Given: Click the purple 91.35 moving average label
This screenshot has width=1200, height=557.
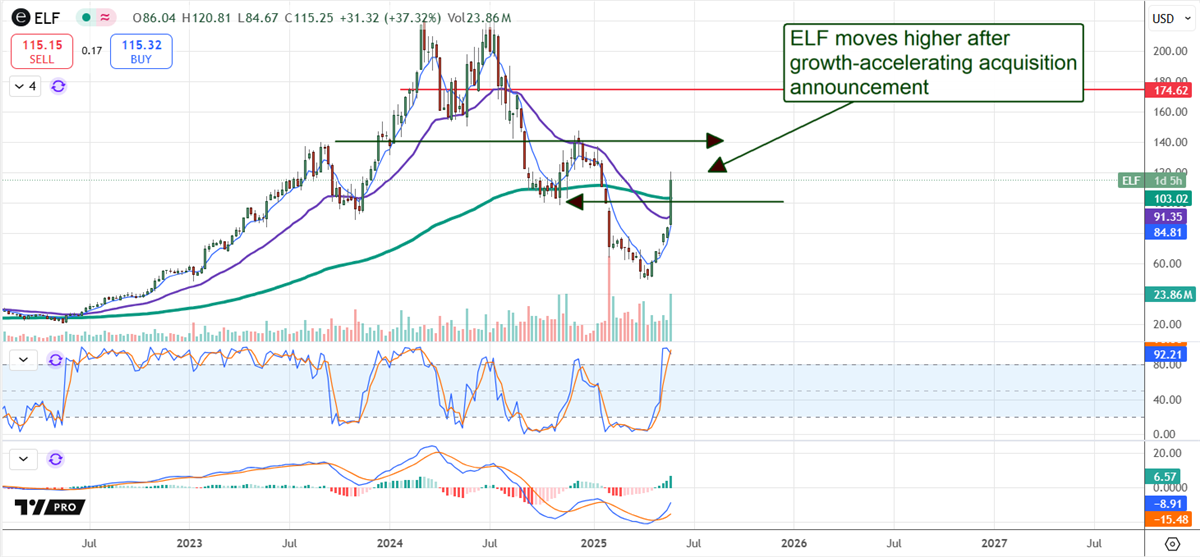Looking at the screenshot, I should (1169, 216).
